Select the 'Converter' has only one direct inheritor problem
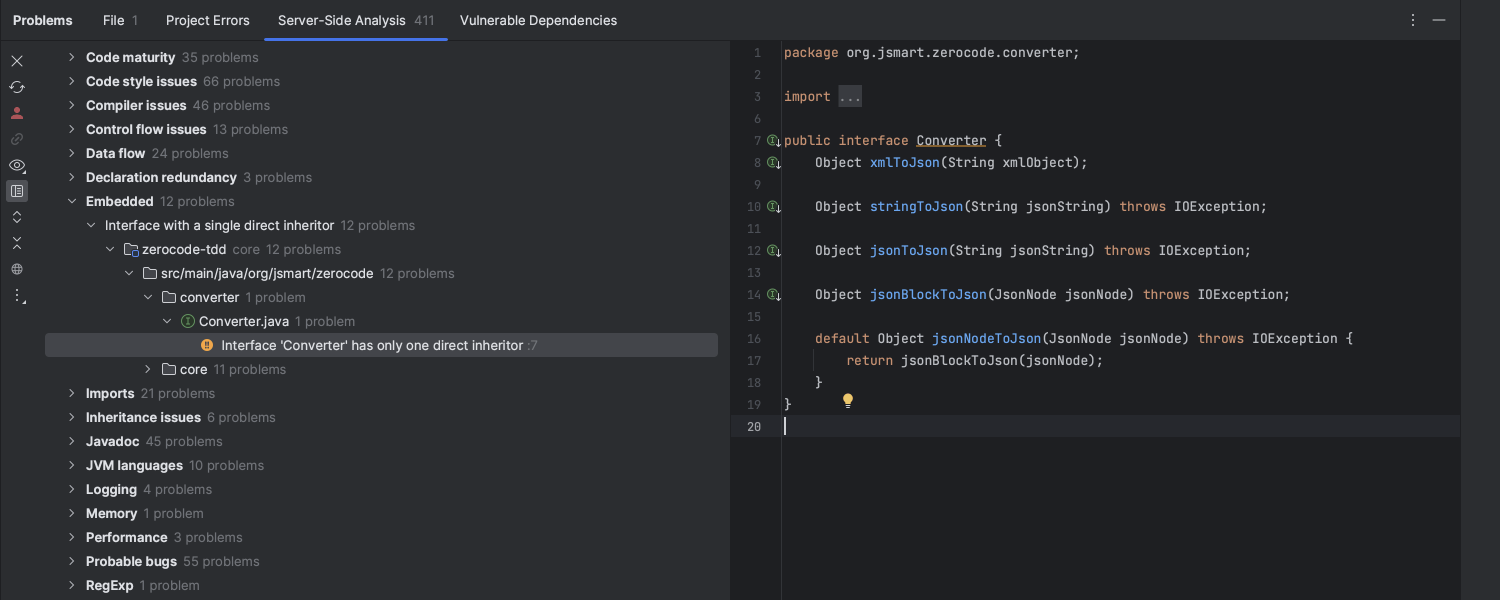Screen dimensions: 1500x600 pos(372,346)
